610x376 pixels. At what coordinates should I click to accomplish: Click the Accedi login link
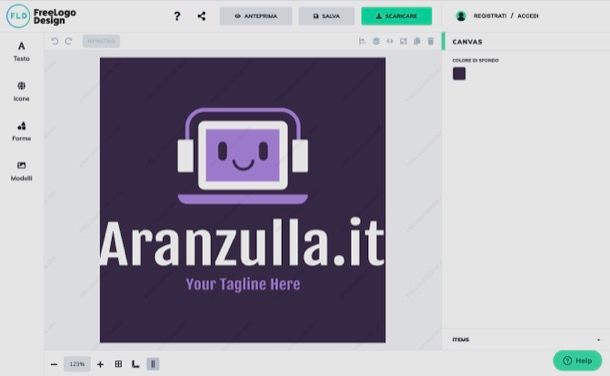(528, 16)
